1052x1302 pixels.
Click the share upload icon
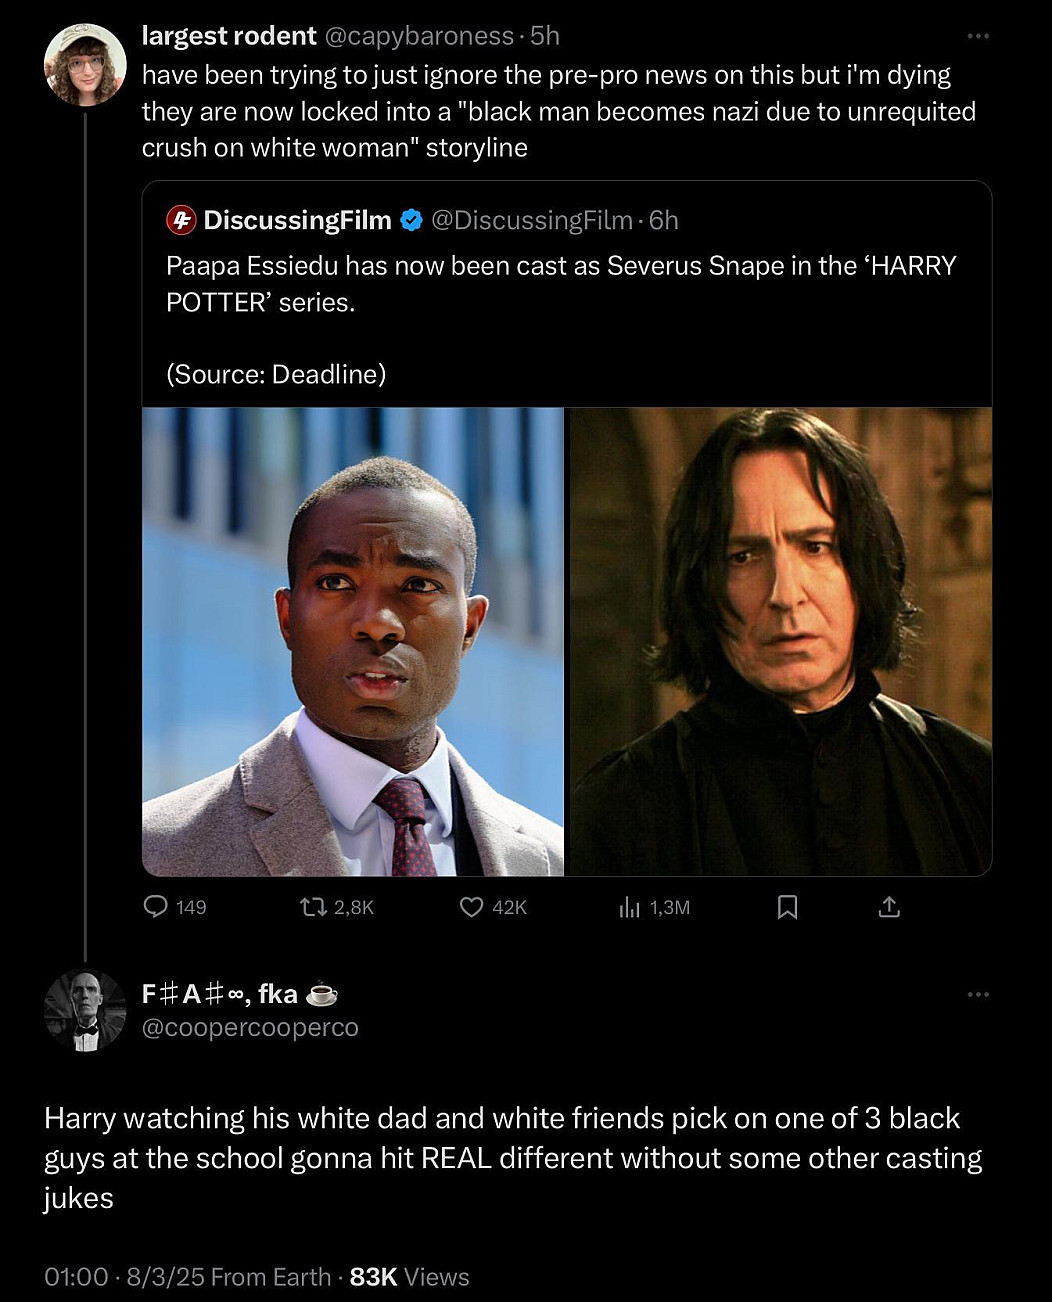(889, 907)
